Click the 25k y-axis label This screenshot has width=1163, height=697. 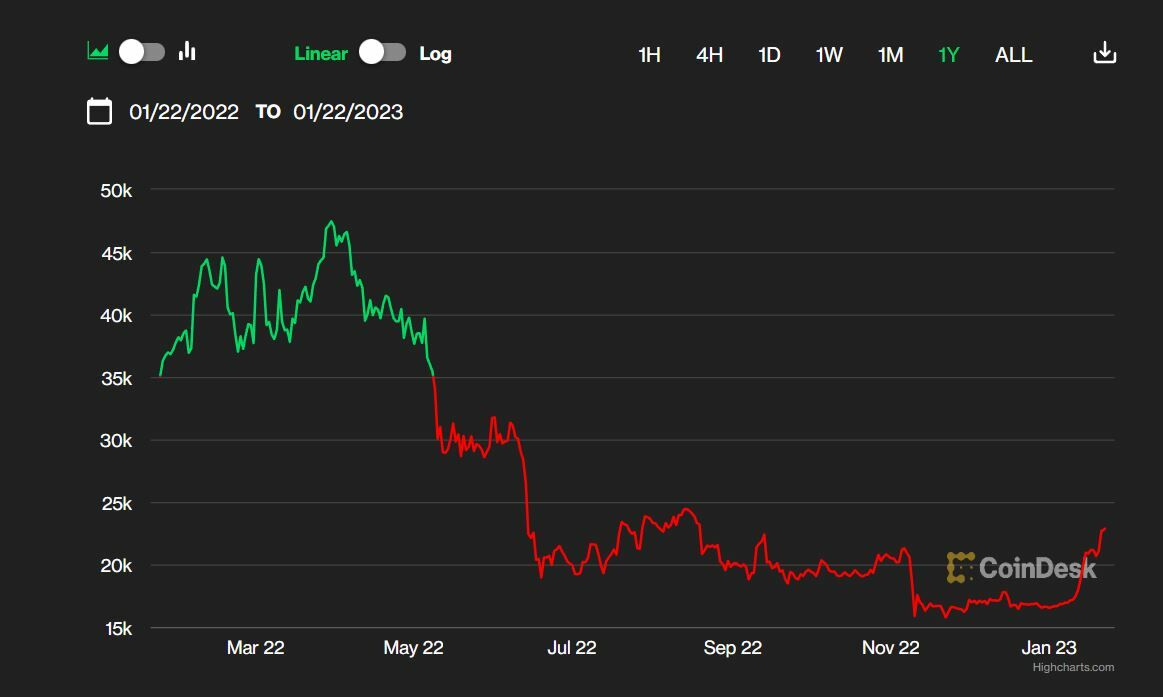[116, 504]
